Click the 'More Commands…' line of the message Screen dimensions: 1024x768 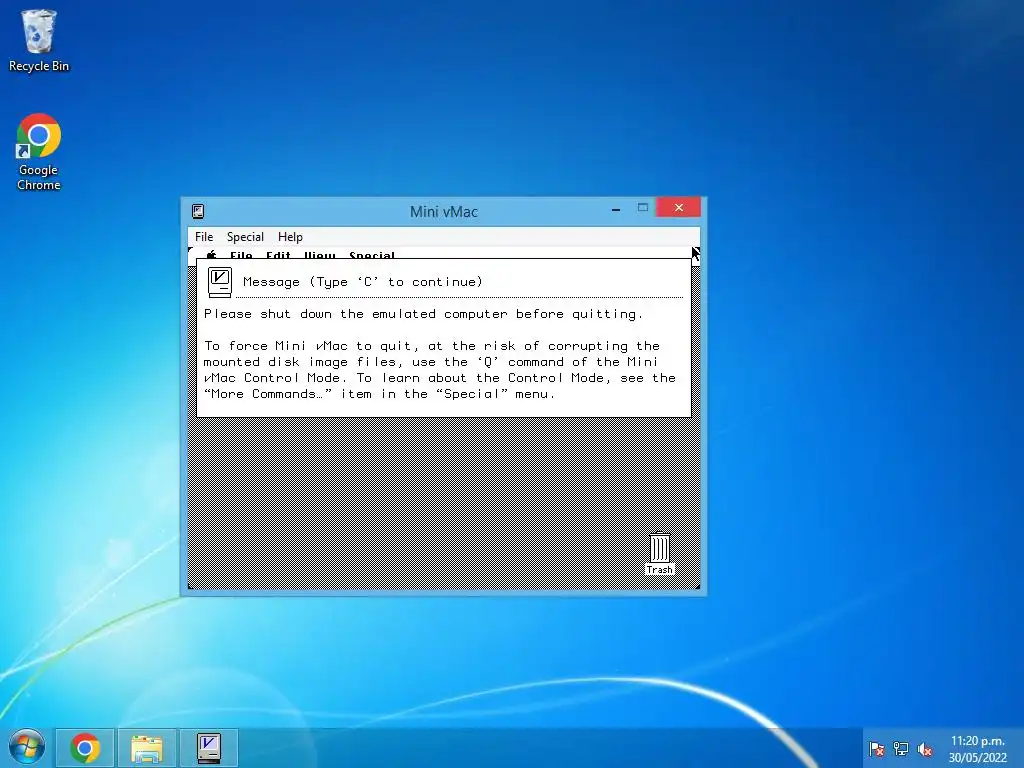(379, 394)
